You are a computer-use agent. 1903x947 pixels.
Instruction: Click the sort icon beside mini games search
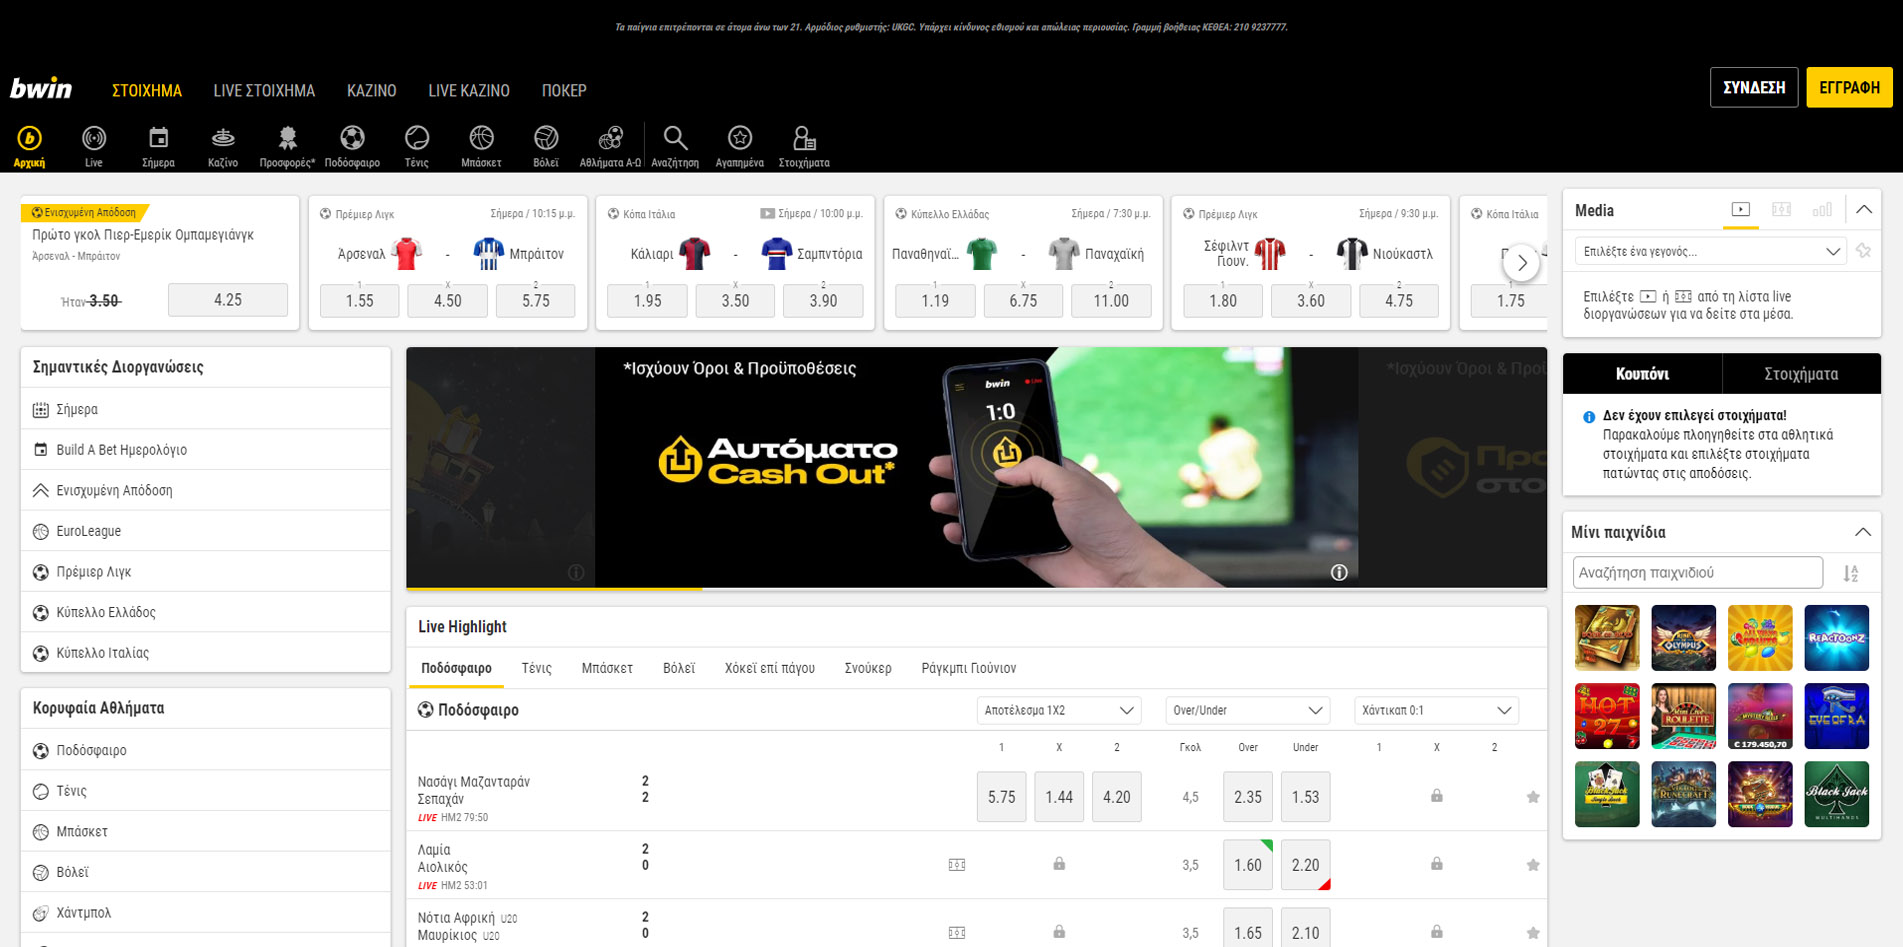click(x=1851, y=573)
